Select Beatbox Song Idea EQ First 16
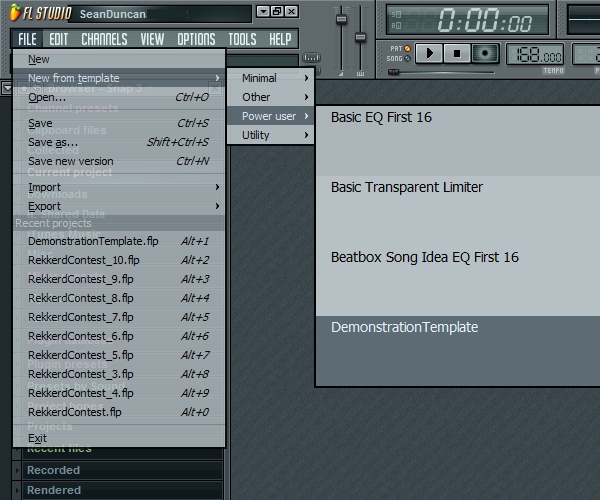This screenshot has width=600, height=500. tap(458, 281)
